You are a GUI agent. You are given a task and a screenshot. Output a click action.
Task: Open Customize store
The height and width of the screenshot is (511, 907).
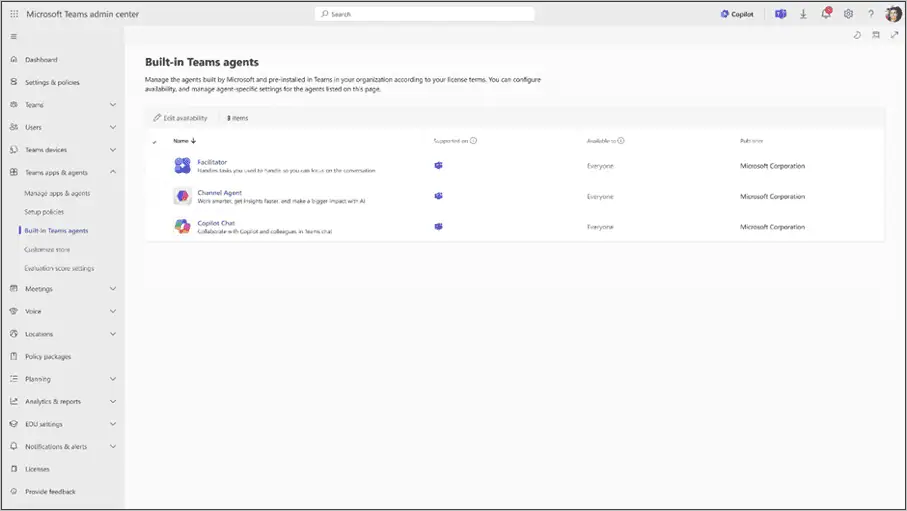(47, 249)
